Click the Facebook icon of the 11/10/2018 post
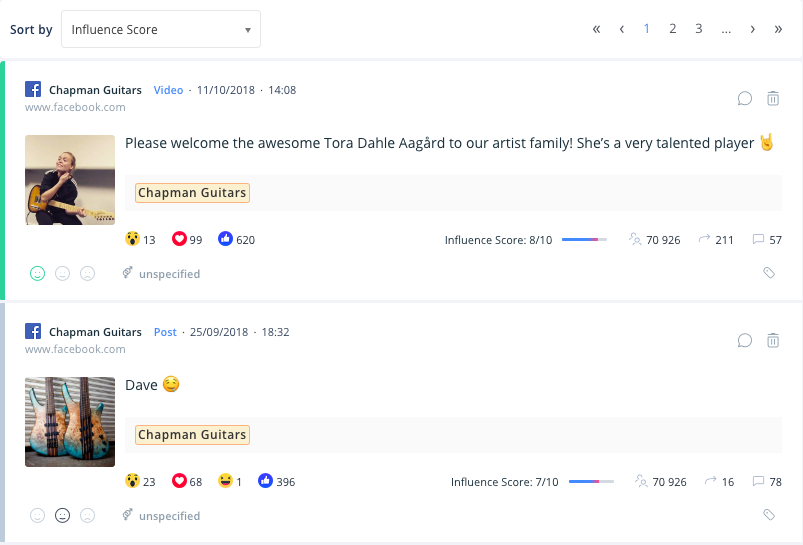Screen dimensions: 803x545 [x=33, y=90]
